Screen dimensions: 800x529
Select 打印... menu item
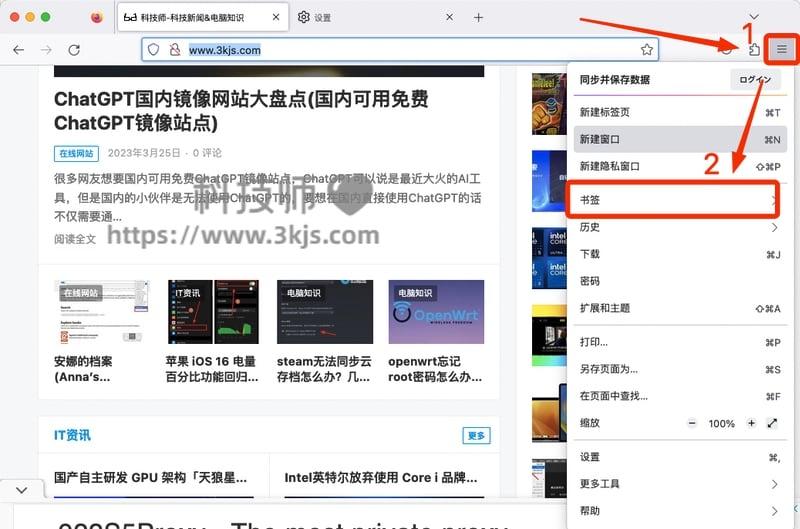click(680, 342)
